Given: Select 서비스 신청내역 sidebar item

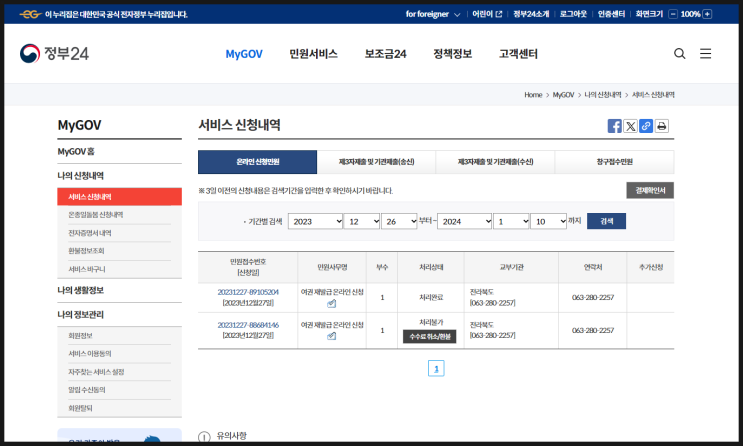Looking at the screenshot, I should click(119, 197).
